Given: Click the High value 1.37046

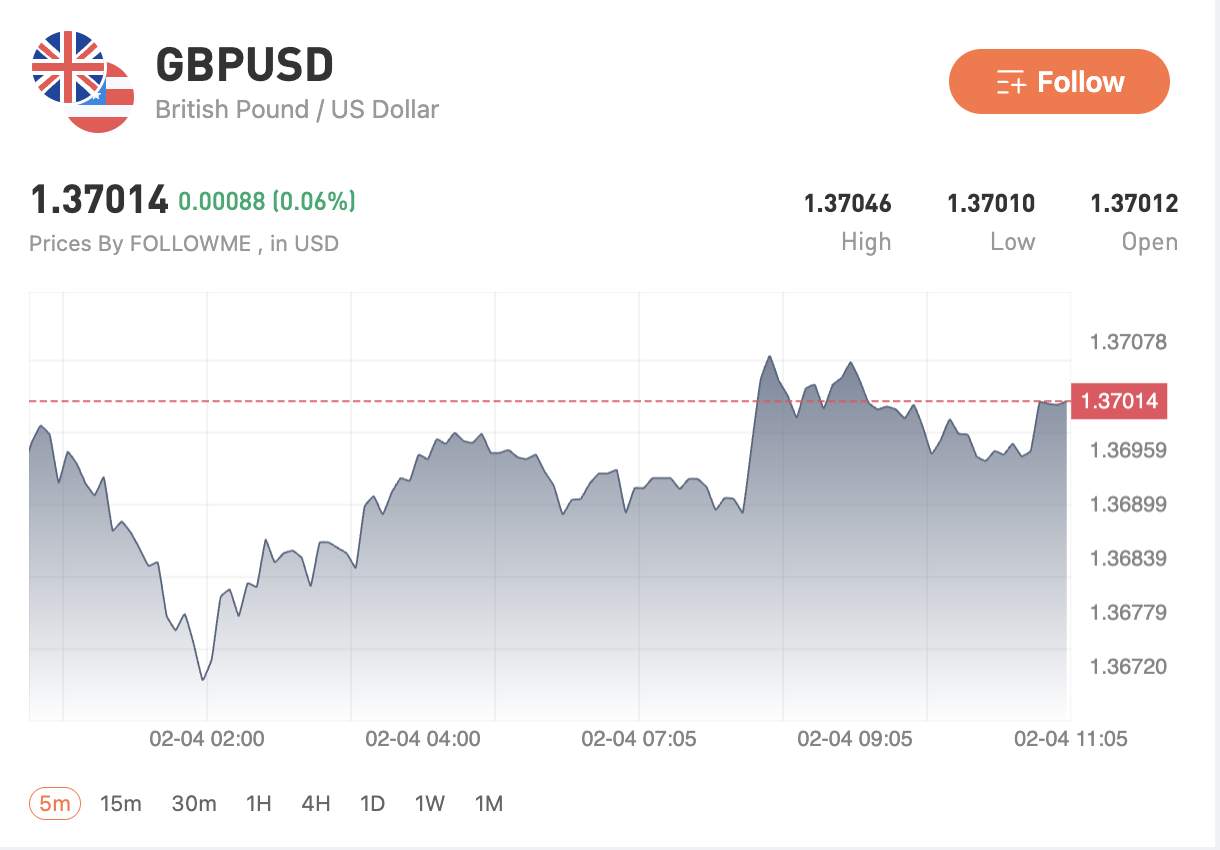Looking at the screenshot, I should [849, 203].
